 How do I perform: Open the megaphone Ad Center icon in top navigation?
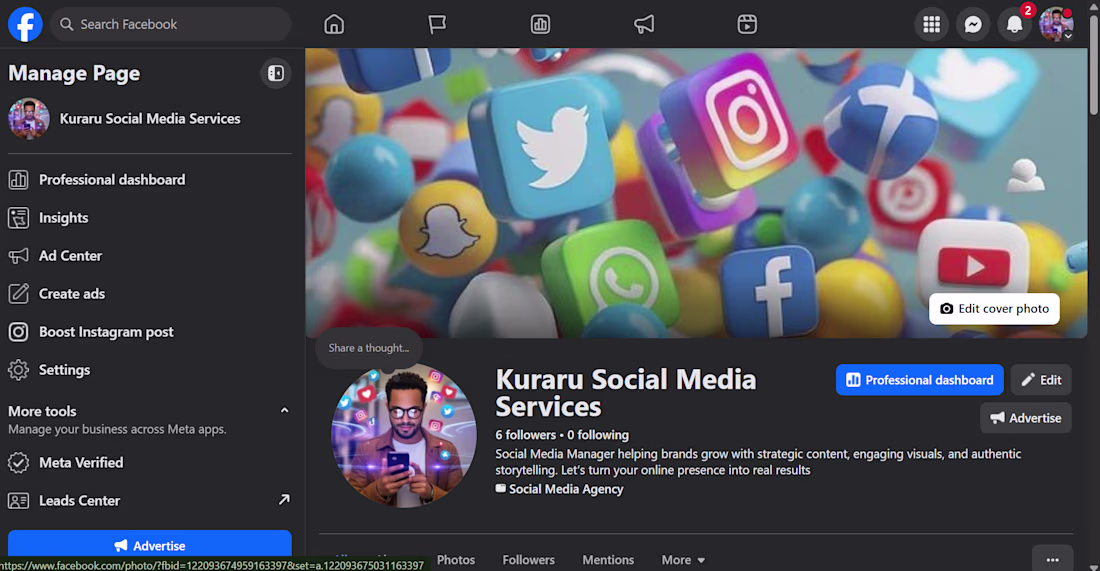click(x=644, y=25)
